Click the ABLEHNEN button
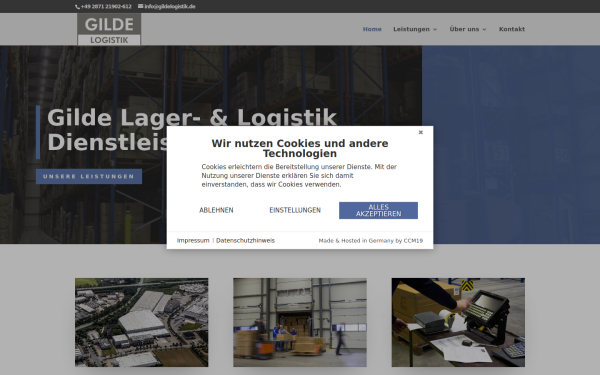Screen dimensions: 600x375 tap(216, 210)
